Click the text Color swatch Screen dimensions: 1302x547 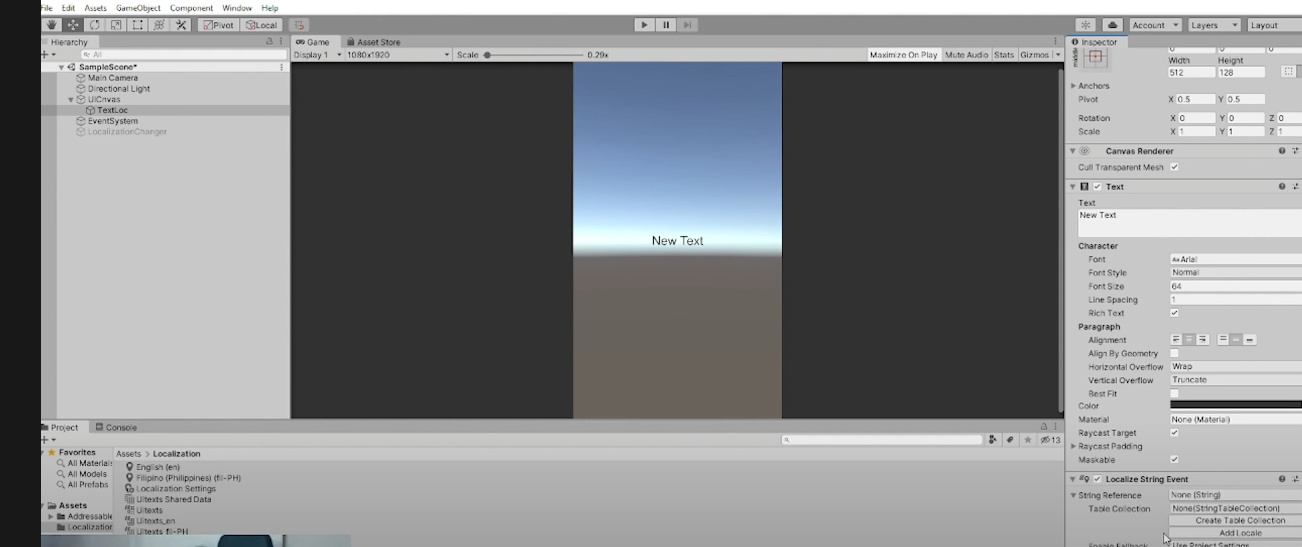1235,406
